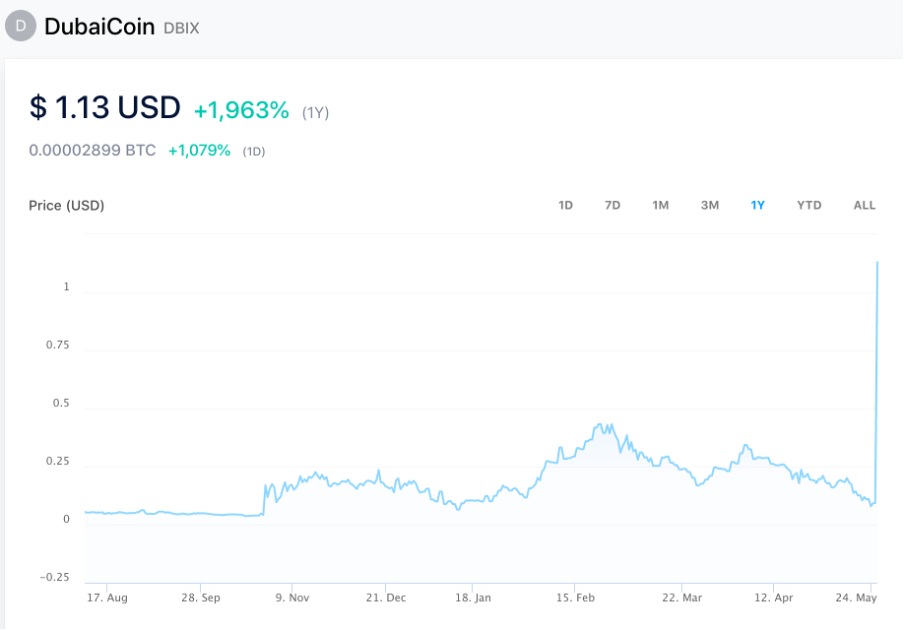Click the 17. Aug axis date

point(107,598)
